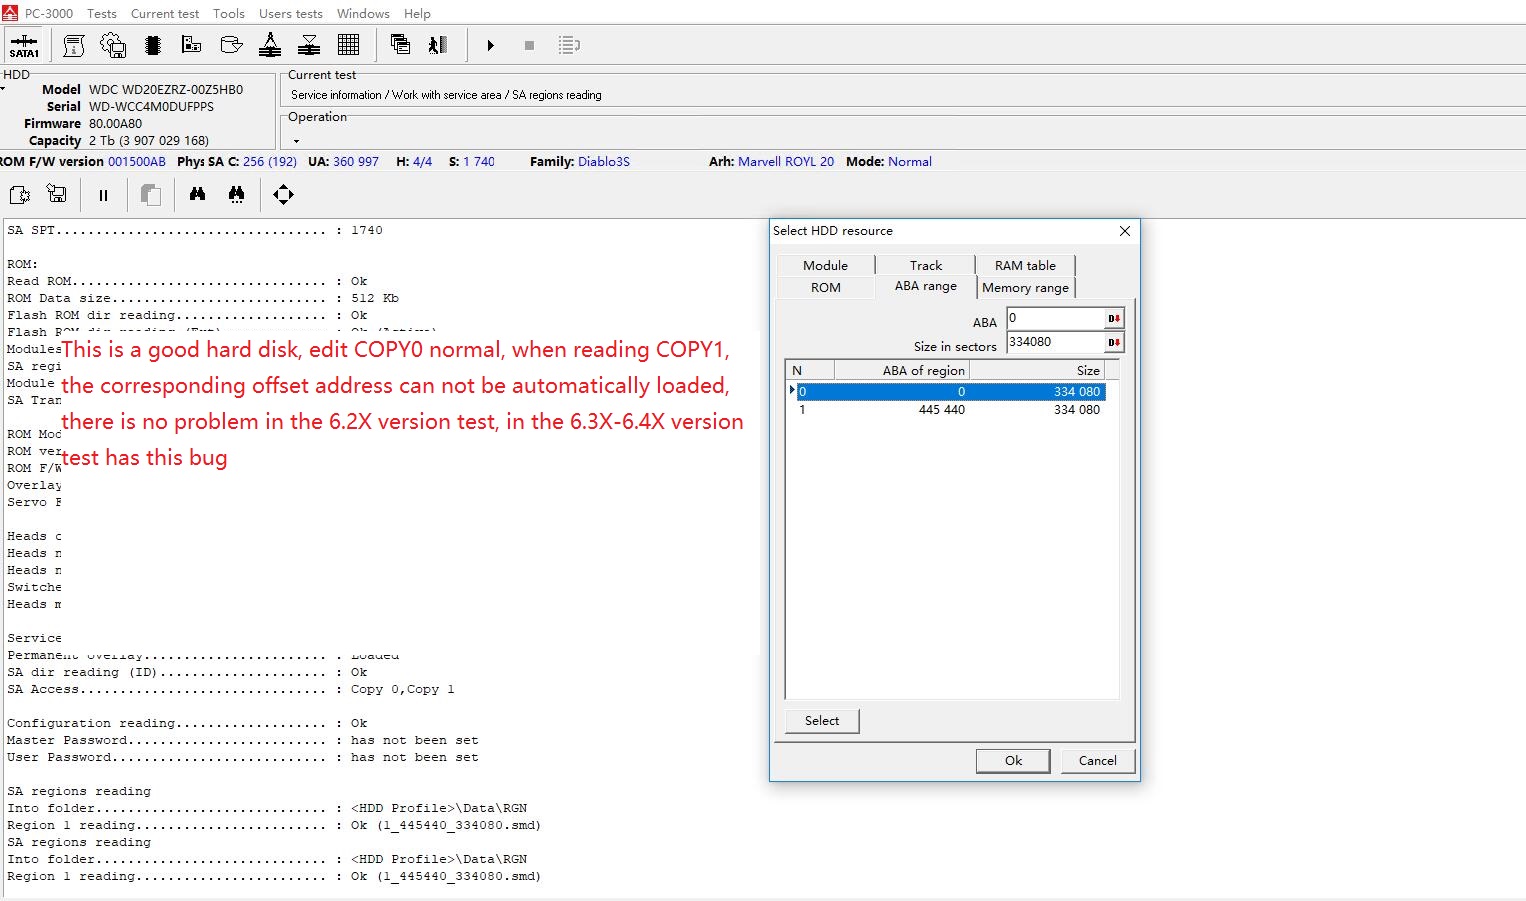1526x901 pixels.
Task: Select region row 1 with ABA 445 440
Action: [950, 409]
